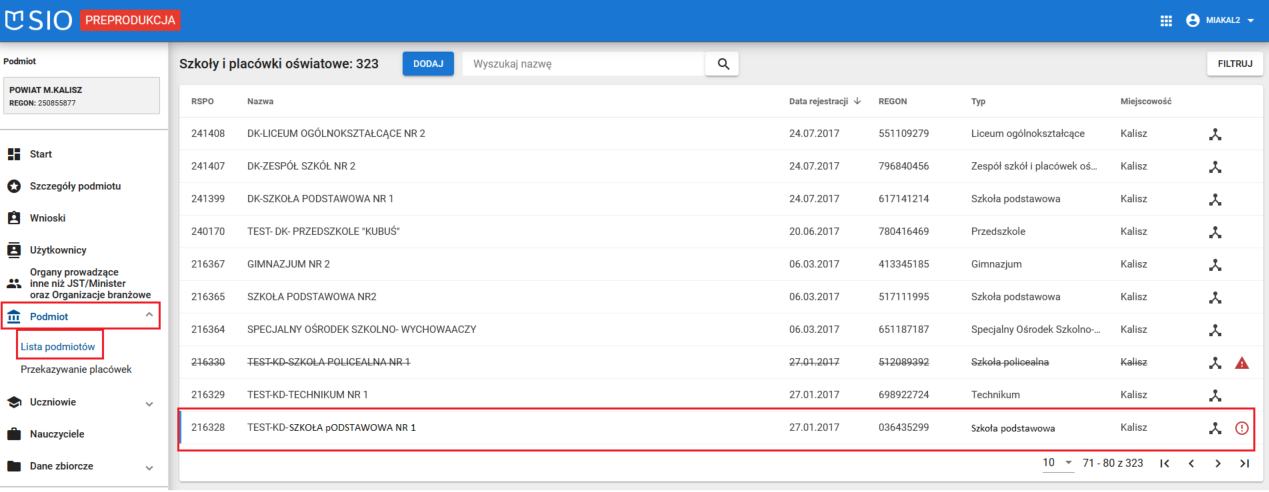The height and width of the screenshot is (492, 1269).
Task: Click red warning triangle on SZKOŁA POLICEALNA row
Action: pyautogui.click(x=1242, y=362)
